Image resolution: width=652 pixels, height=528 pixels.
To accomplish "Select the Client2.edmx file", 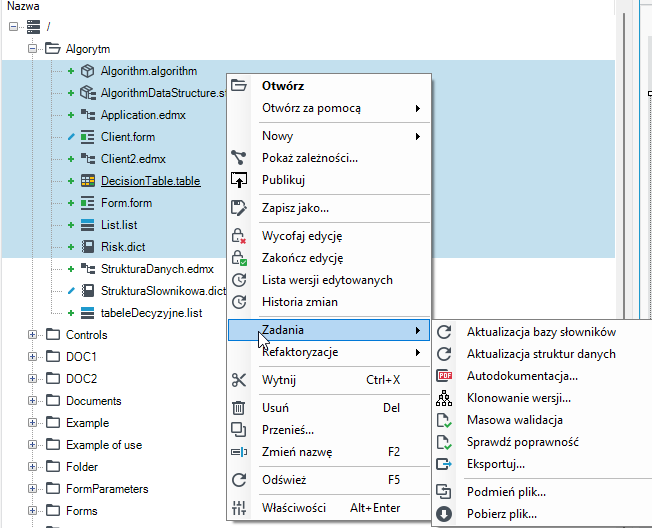I will pos(133,159).
